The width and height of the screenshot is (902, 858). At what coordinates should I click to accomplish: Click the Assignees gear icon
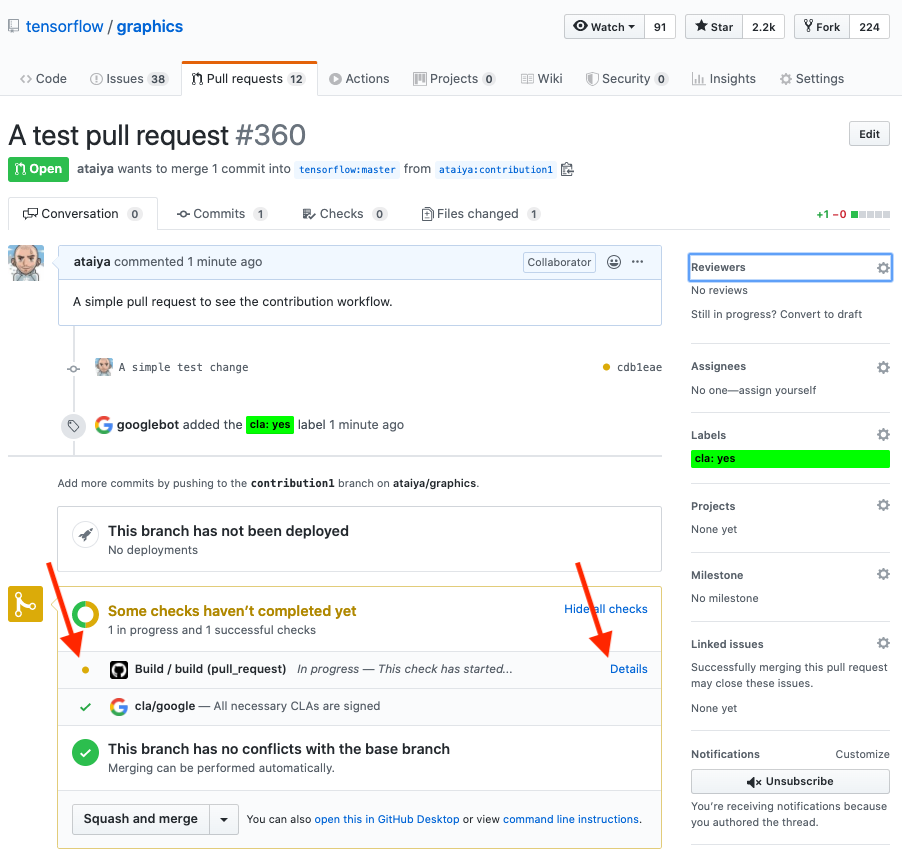pyautogui.click(x=883, y=367)
